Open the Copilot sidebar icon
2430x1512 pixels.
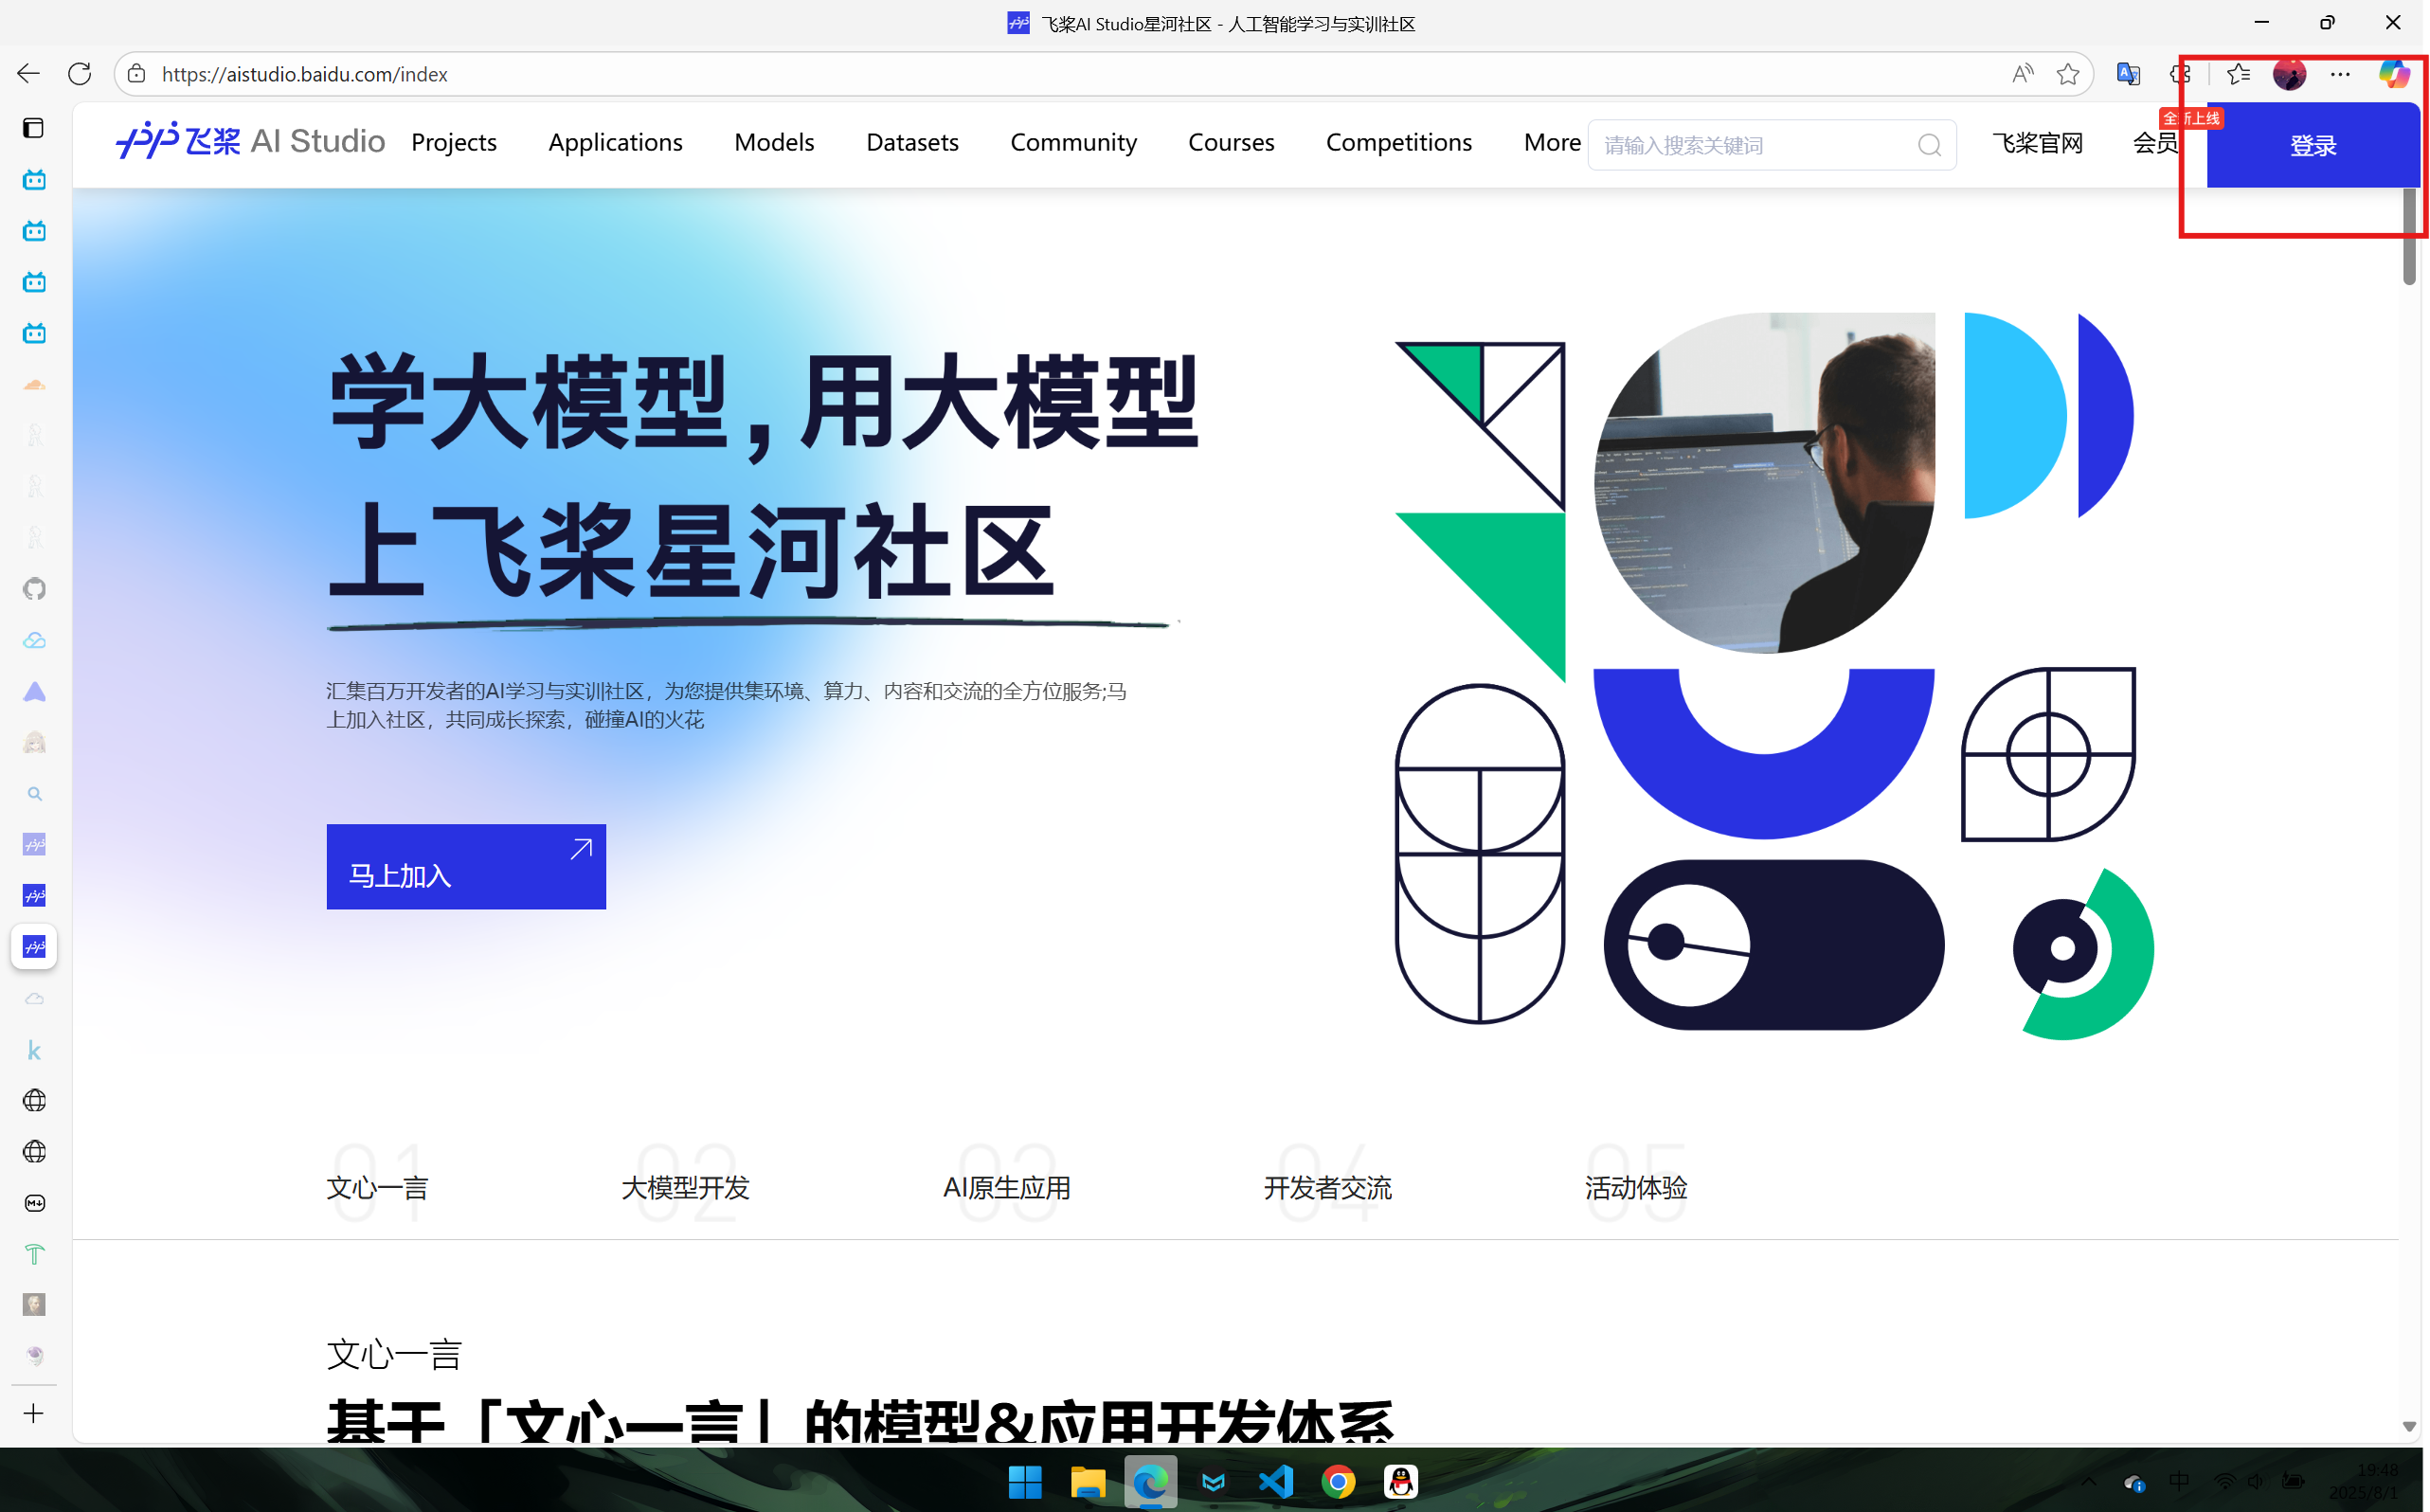click(x=2393, y=74)
